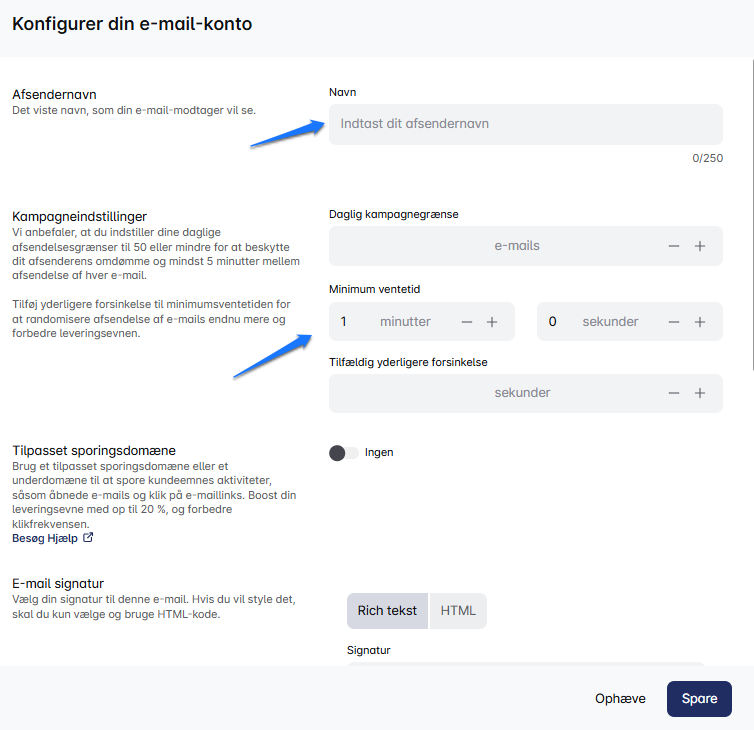Screen dimensions: 754x730
Task: Click the Daglig kampagnegrænse e-mails field
Action: pos(500,246)
